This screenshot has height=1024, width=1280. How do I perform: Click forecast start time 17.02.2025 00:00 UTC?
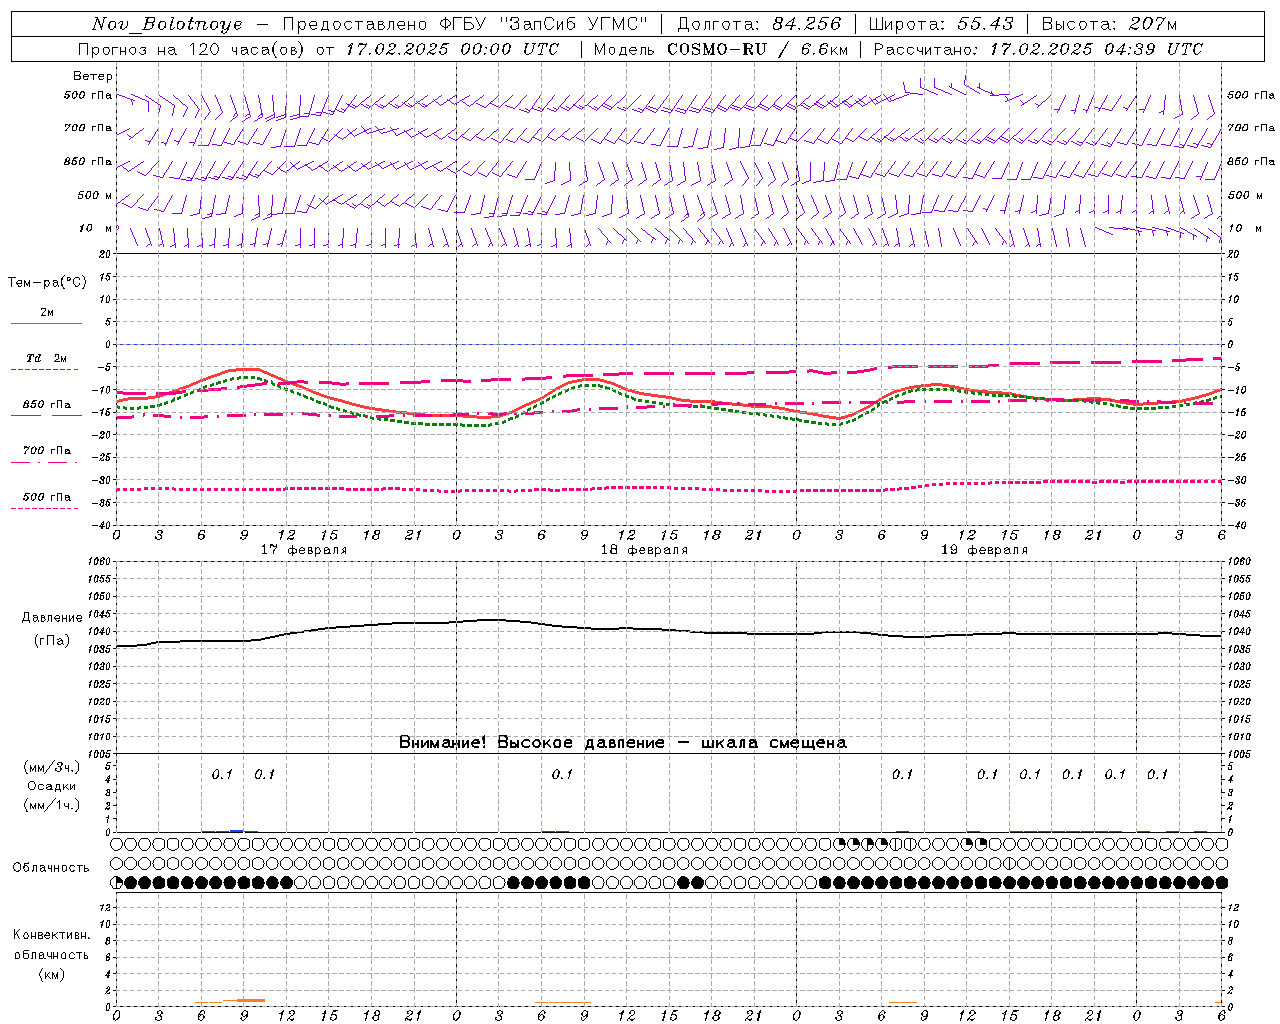[x=452, y=49]
